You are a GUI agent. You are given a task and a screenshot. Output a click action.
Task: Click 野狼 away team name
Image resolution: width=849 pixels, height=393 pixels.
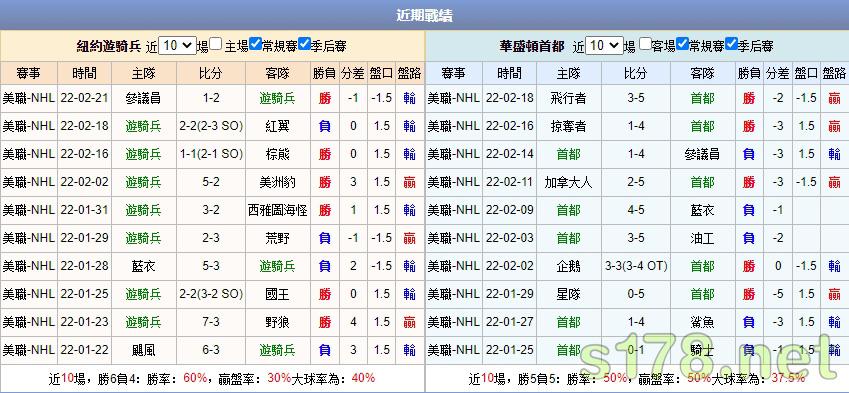coord(277,322)
